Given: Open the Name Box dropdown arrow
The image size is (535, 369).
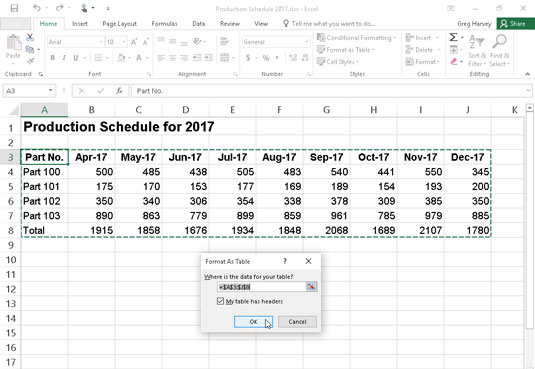Looking at the screenshot, I should [x=50, y=90].
